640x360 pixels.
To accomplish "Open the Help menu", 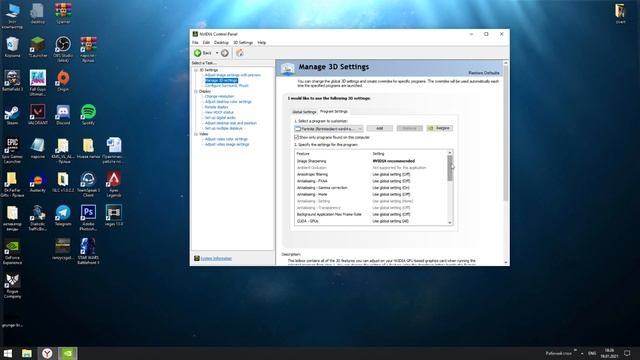I will (x=262, y=42).
